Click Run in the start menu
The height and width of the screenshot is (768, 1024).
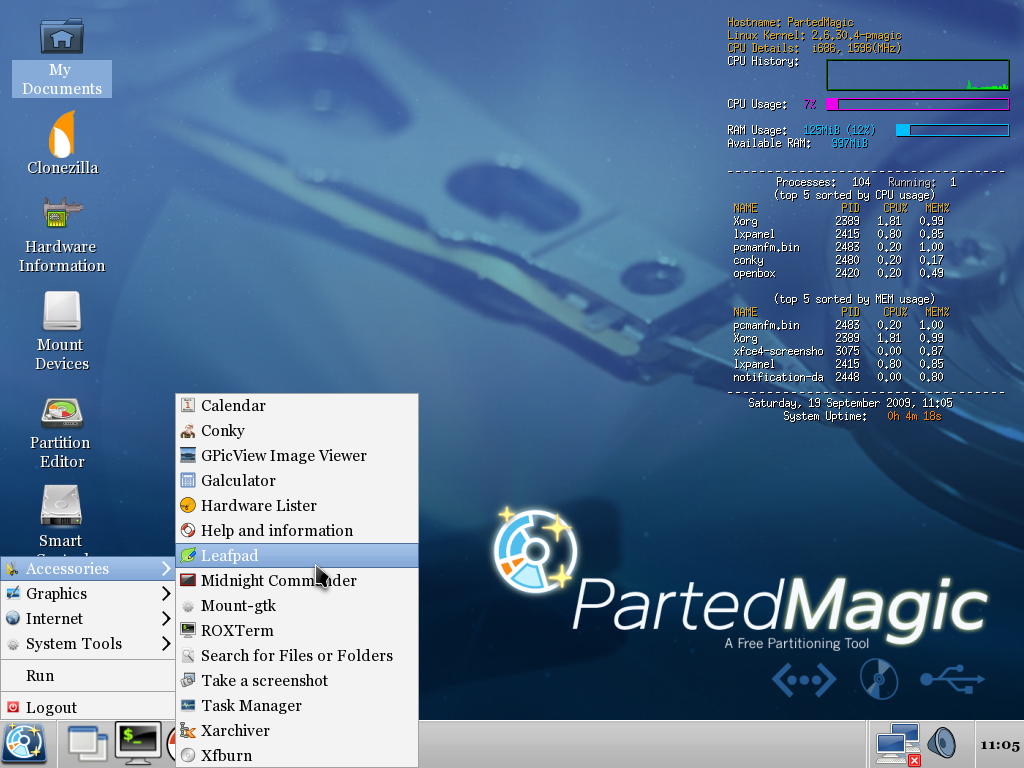click(41, 676)
